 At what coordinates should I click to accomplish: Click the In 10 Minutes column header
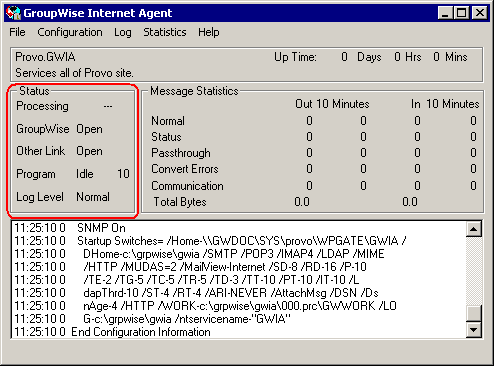tap(445, 104)
